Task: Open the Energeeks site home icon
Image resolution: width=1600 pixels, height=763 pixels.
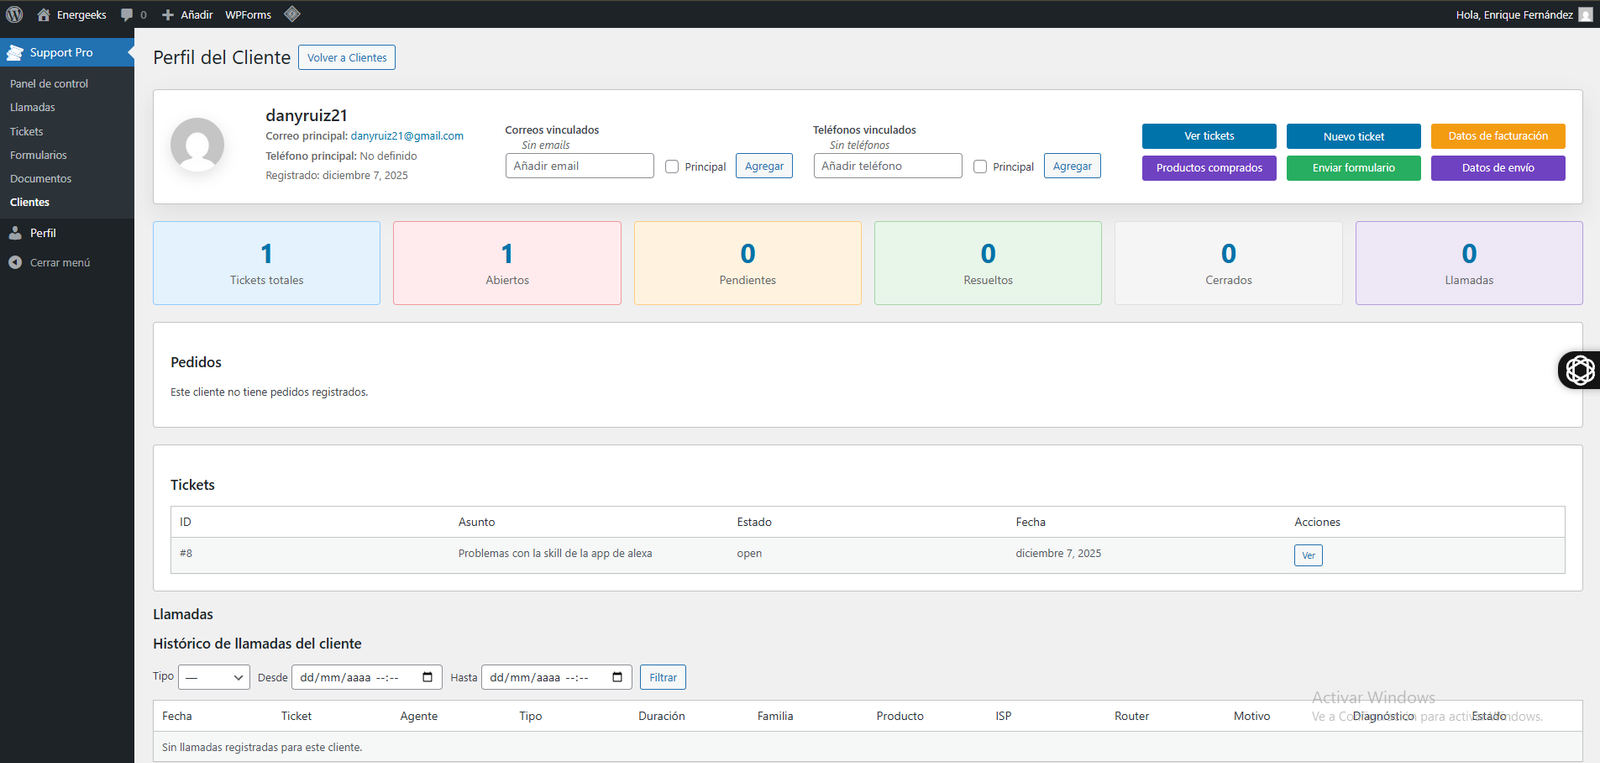Action: pos(43,15)
